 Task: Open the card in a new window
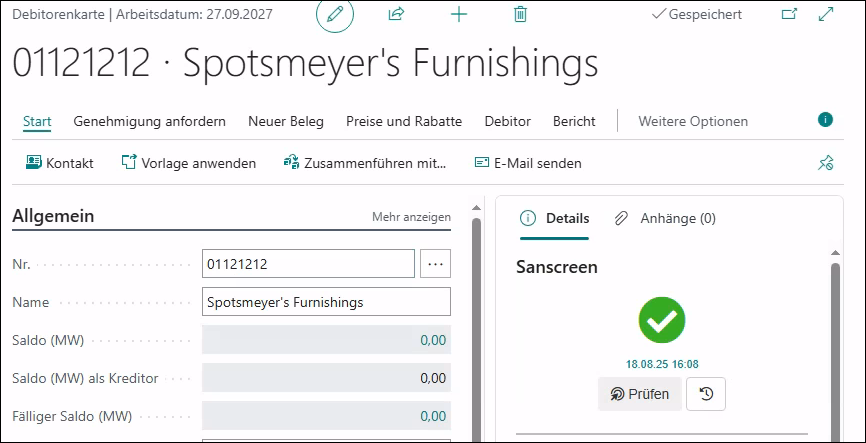789,14
